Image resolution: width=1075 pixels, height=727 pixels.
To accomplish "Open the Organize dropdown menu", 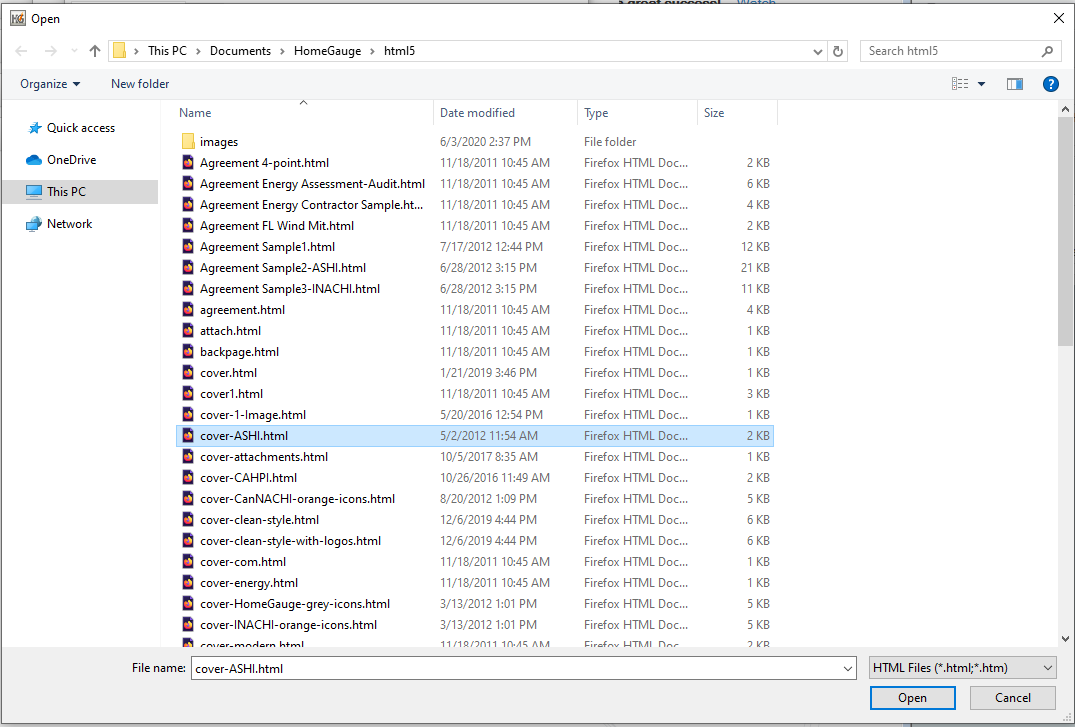I will [50, 84].
